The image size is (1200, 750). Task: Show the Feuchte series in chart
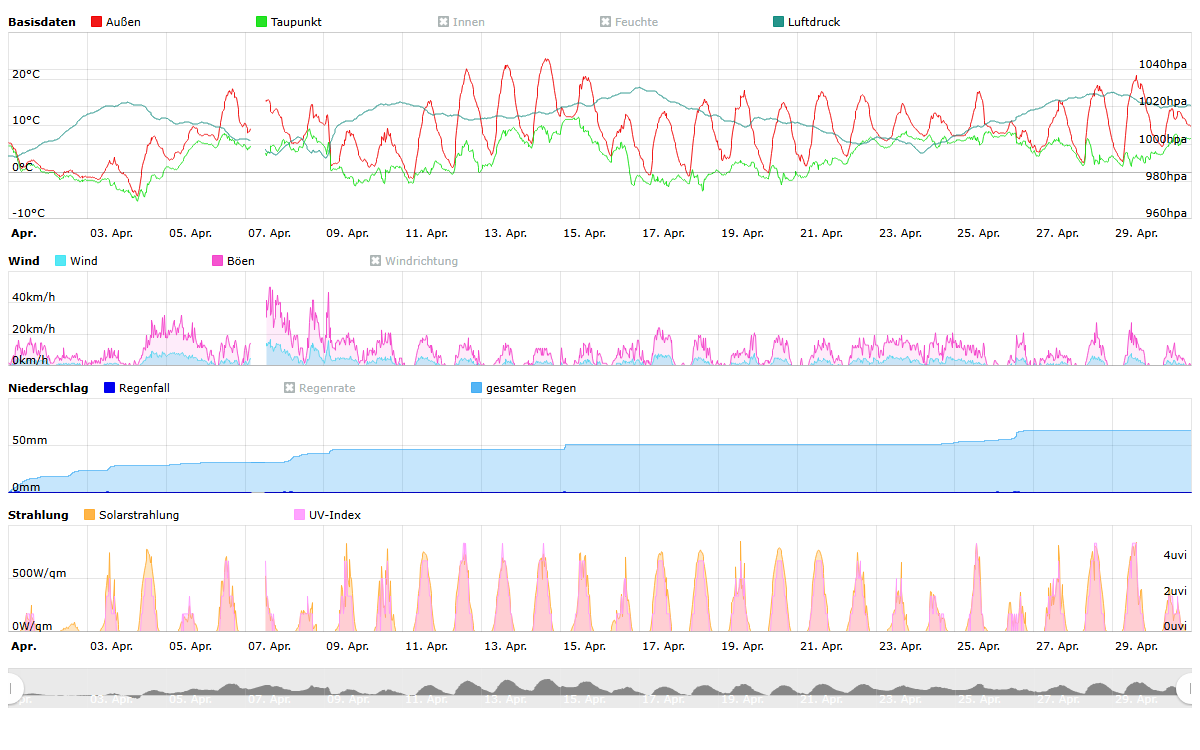pos(606,22)
